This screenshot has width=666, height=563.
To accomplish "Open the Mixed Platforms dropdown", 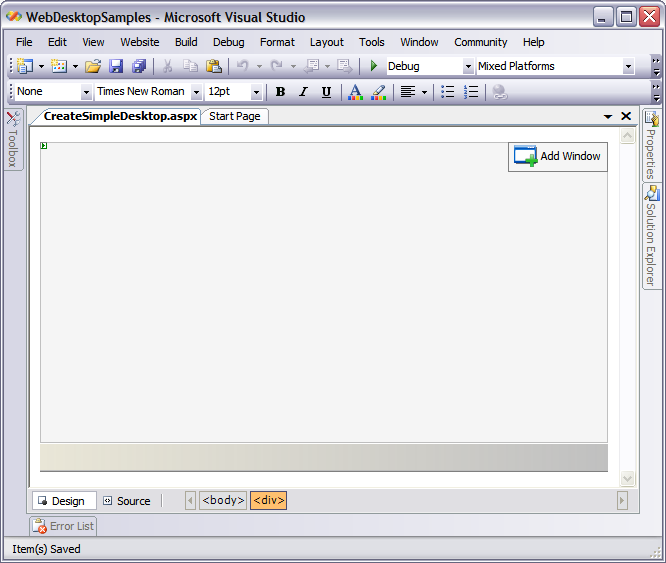I will tap(628, 66).
